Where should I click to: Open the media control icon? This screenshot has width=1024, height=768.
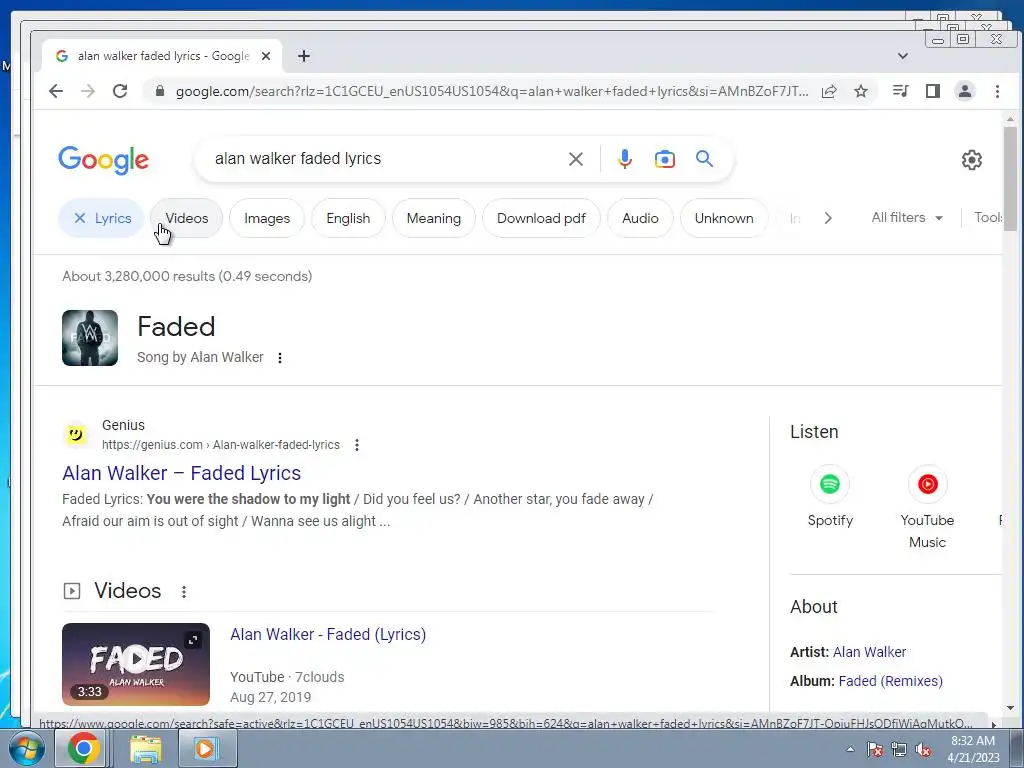pyautogui.click(x=901, y=91)
